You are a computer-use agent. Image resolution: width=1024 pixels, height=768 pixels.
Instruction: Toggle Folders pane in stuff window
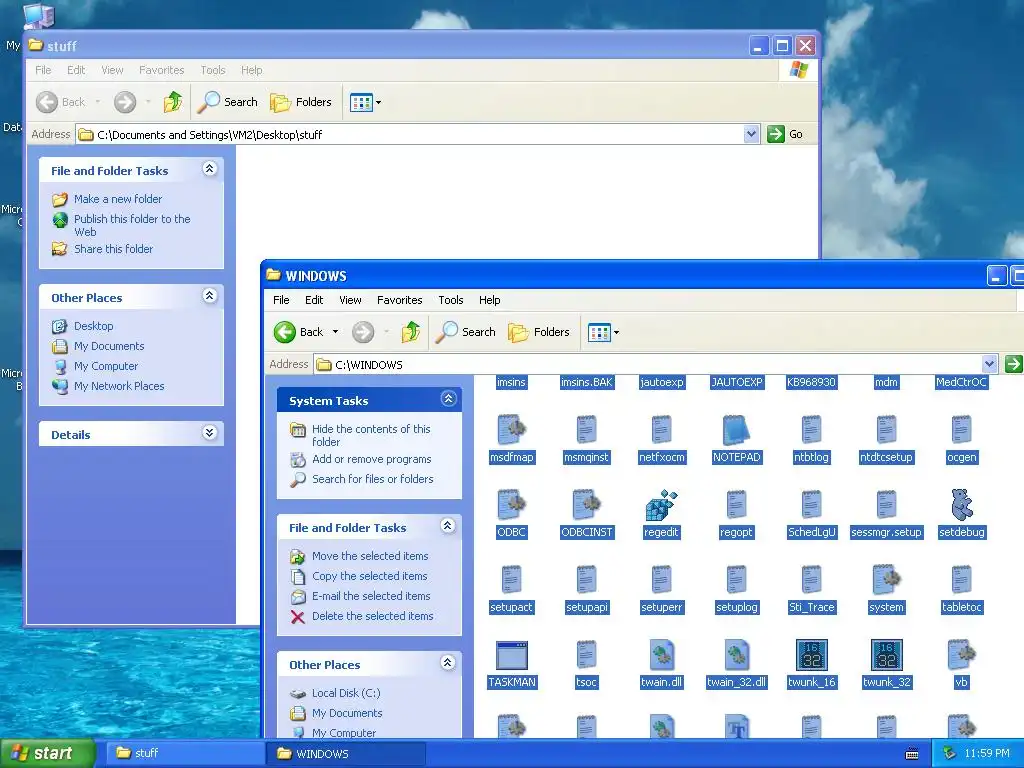click(301, 102)
